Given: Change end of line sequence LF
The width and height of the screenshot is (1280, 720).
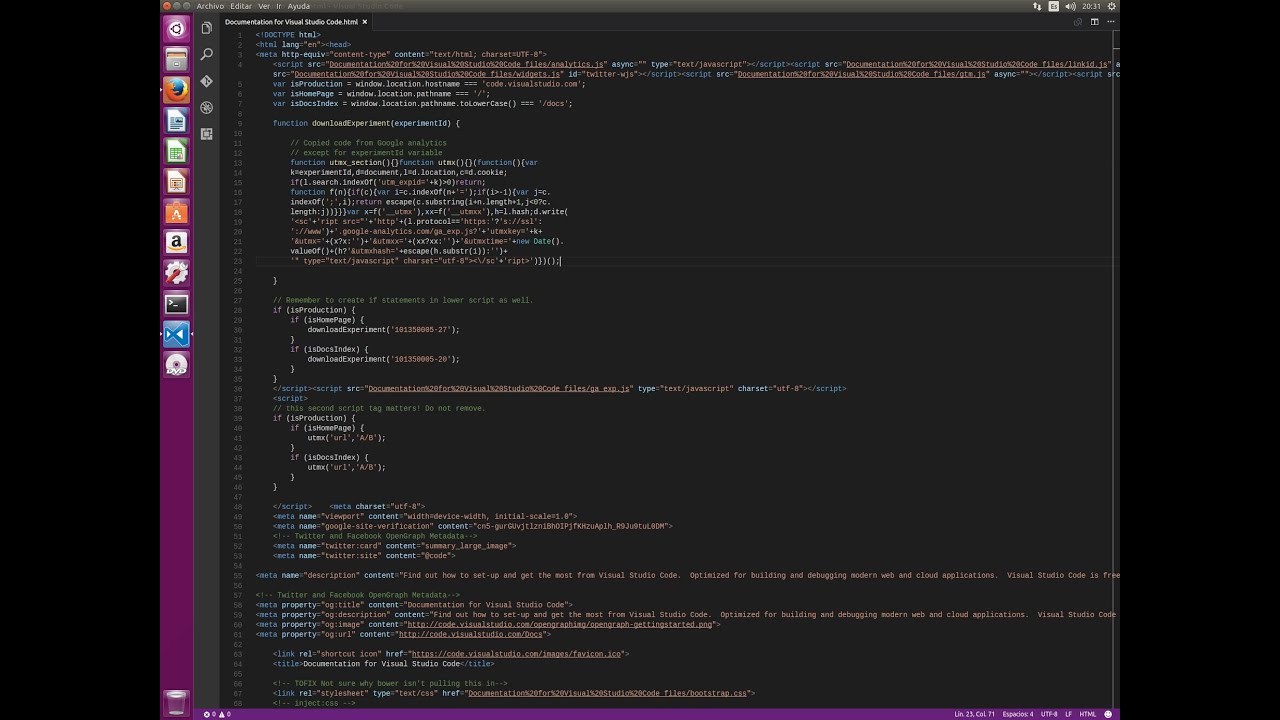Looking at the screenshot, I should (1069, 714).
